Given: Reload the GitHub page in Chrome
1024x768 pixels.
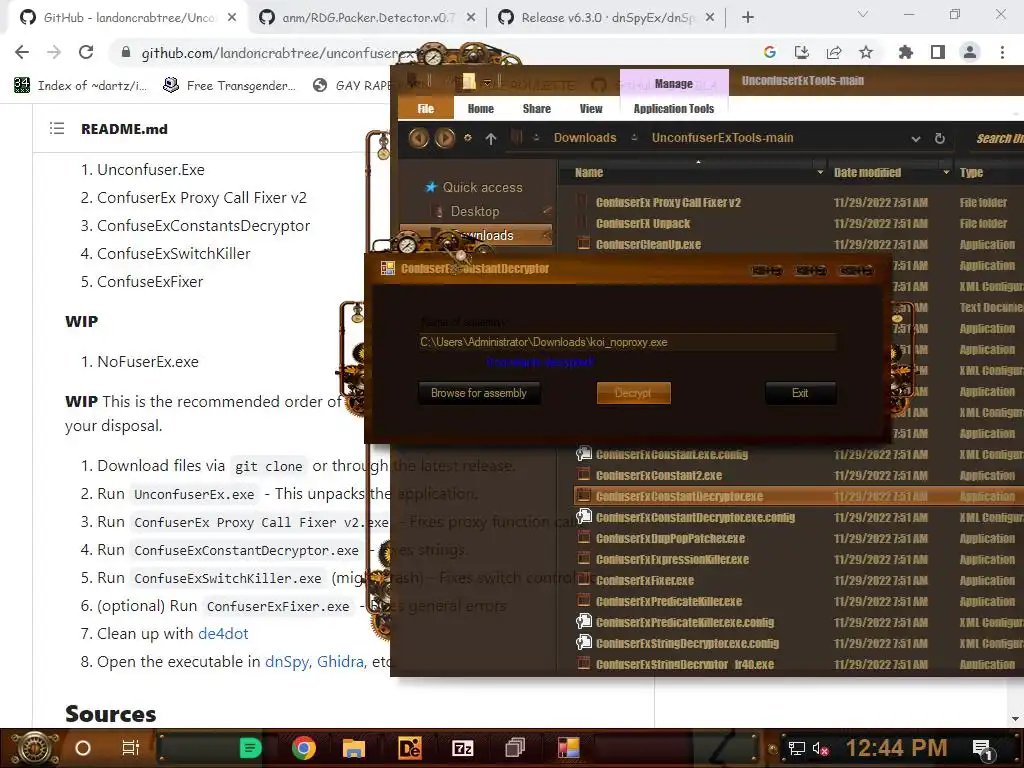Looking at the screenshot, I should click(x=86, y=52).
